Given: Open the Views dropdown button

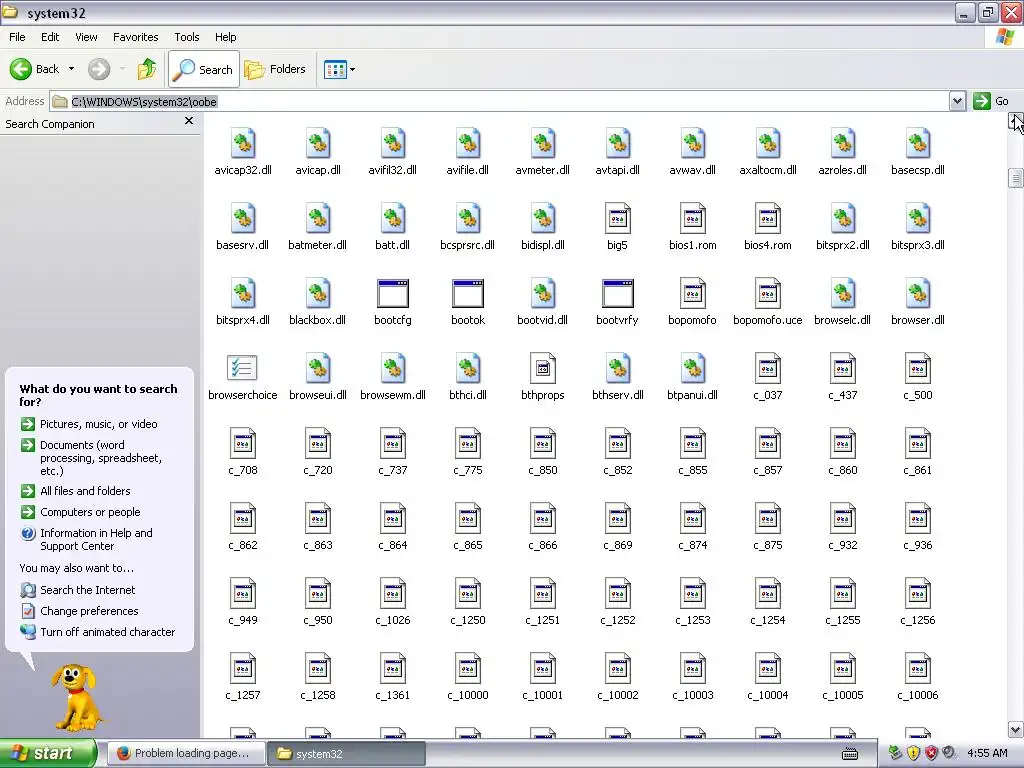Looking at the screenshot, I should pyautogui.click(x=340, y=69).
